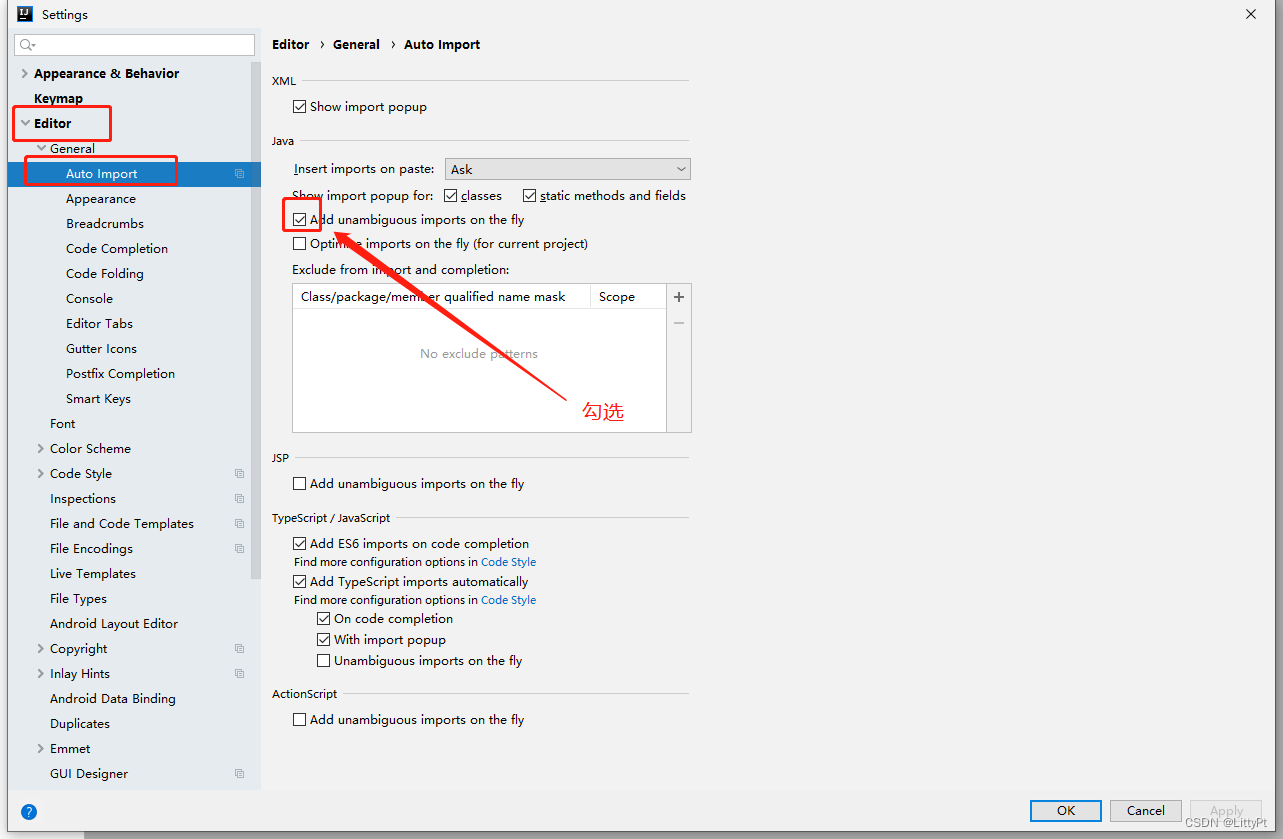This screenshot has width=1283, height=839.
Task: Select Console settings item
Action: 90,299
